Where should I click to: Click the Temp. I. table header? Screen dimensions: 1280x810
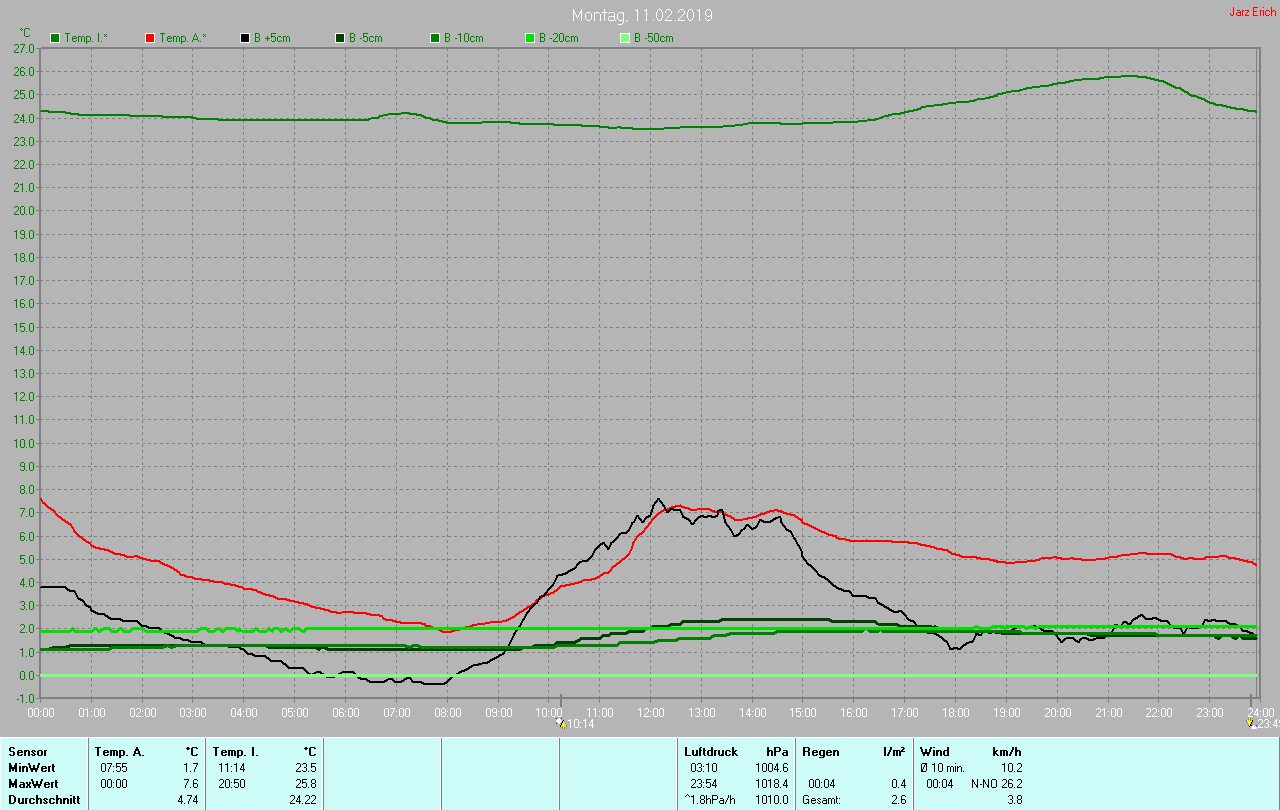pos(235,752)
